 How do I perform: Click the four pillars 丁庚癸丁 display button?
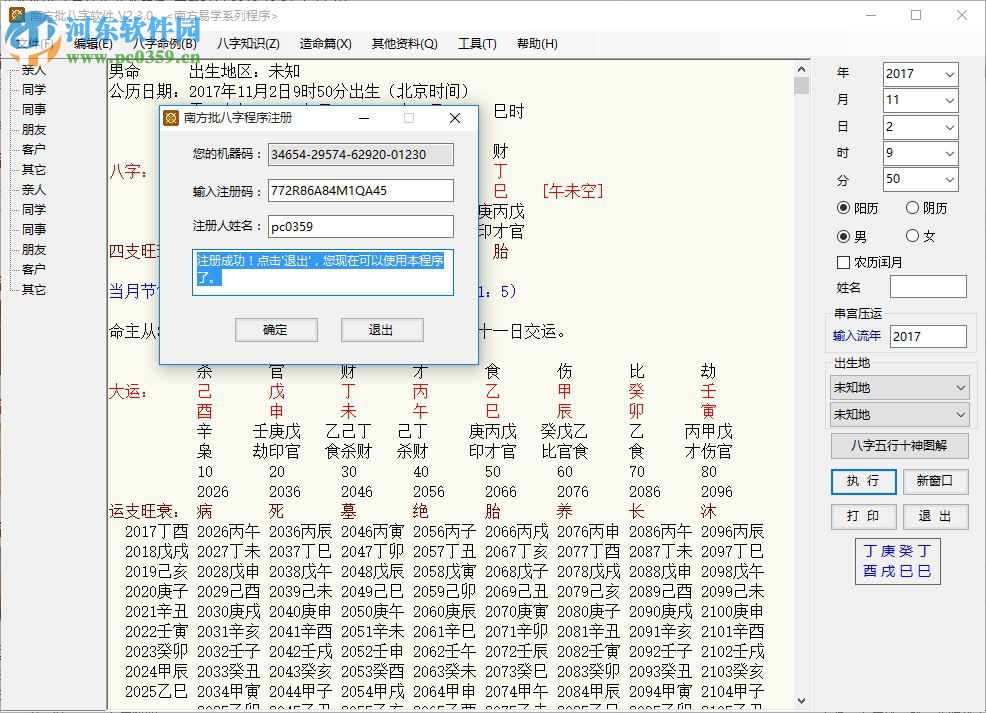click(897, 561)
